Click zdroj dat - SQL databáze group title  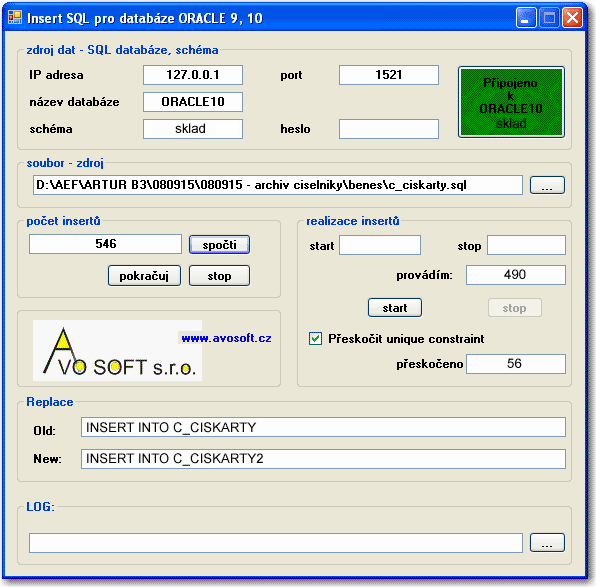[122, 50]
